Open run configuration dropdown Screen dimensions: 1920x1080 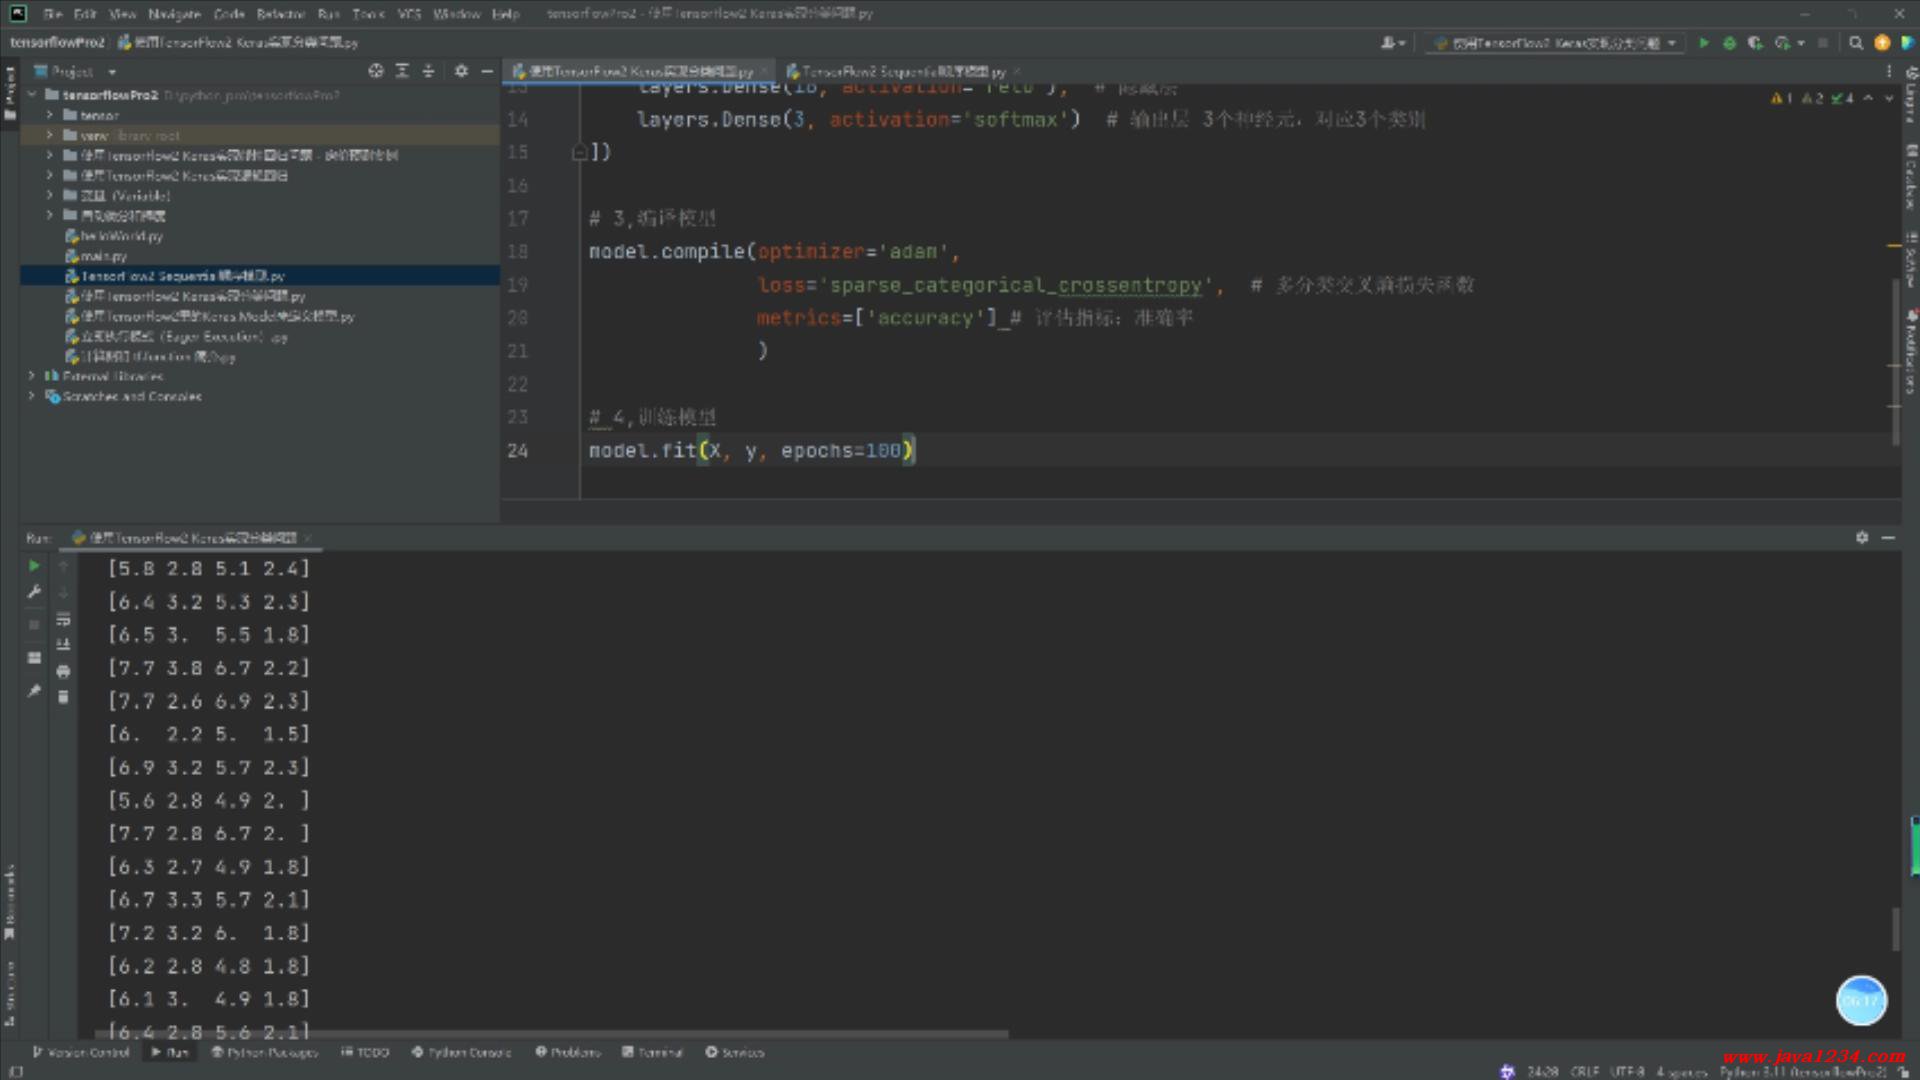click(1555, 43)
